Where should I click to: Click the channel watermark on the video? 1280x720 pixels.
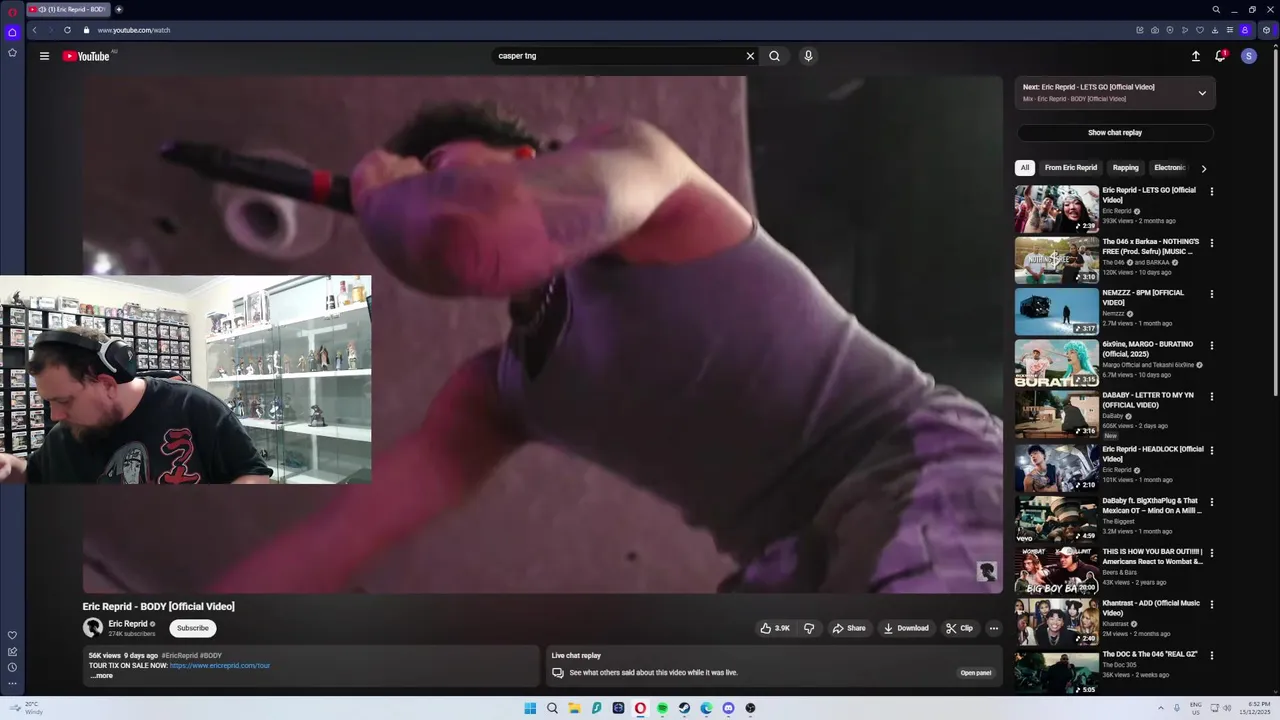pos(987,571)
